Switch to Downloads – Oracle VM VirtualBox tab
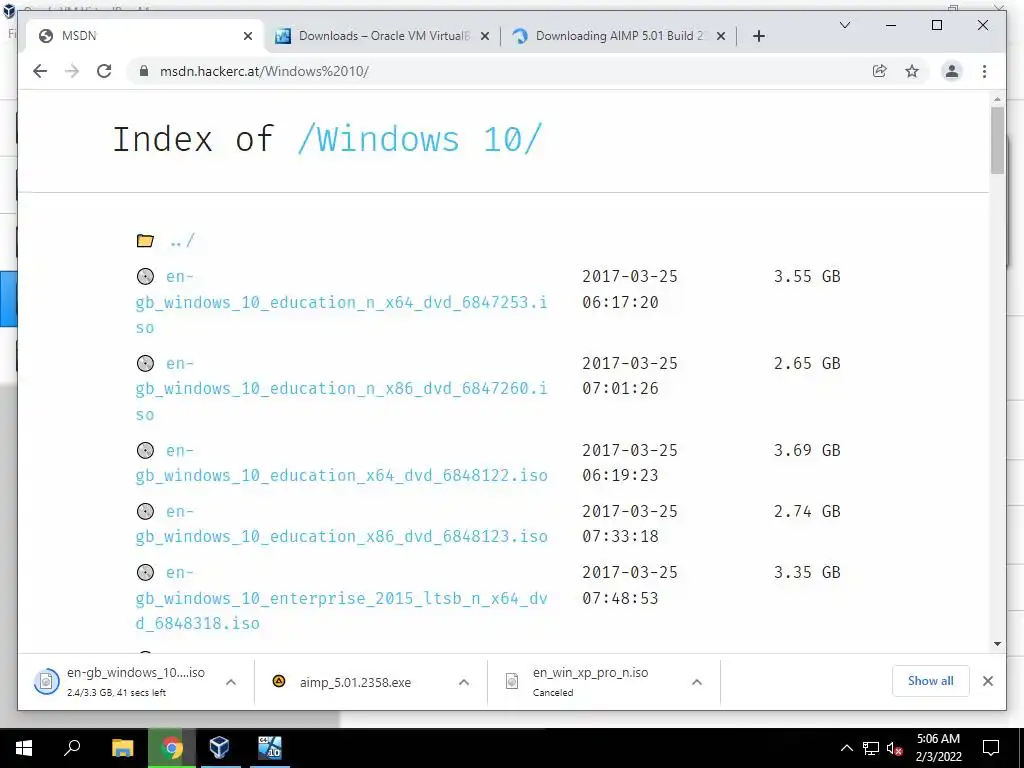This screenshot has height=768, width=1024. point(383,36)
